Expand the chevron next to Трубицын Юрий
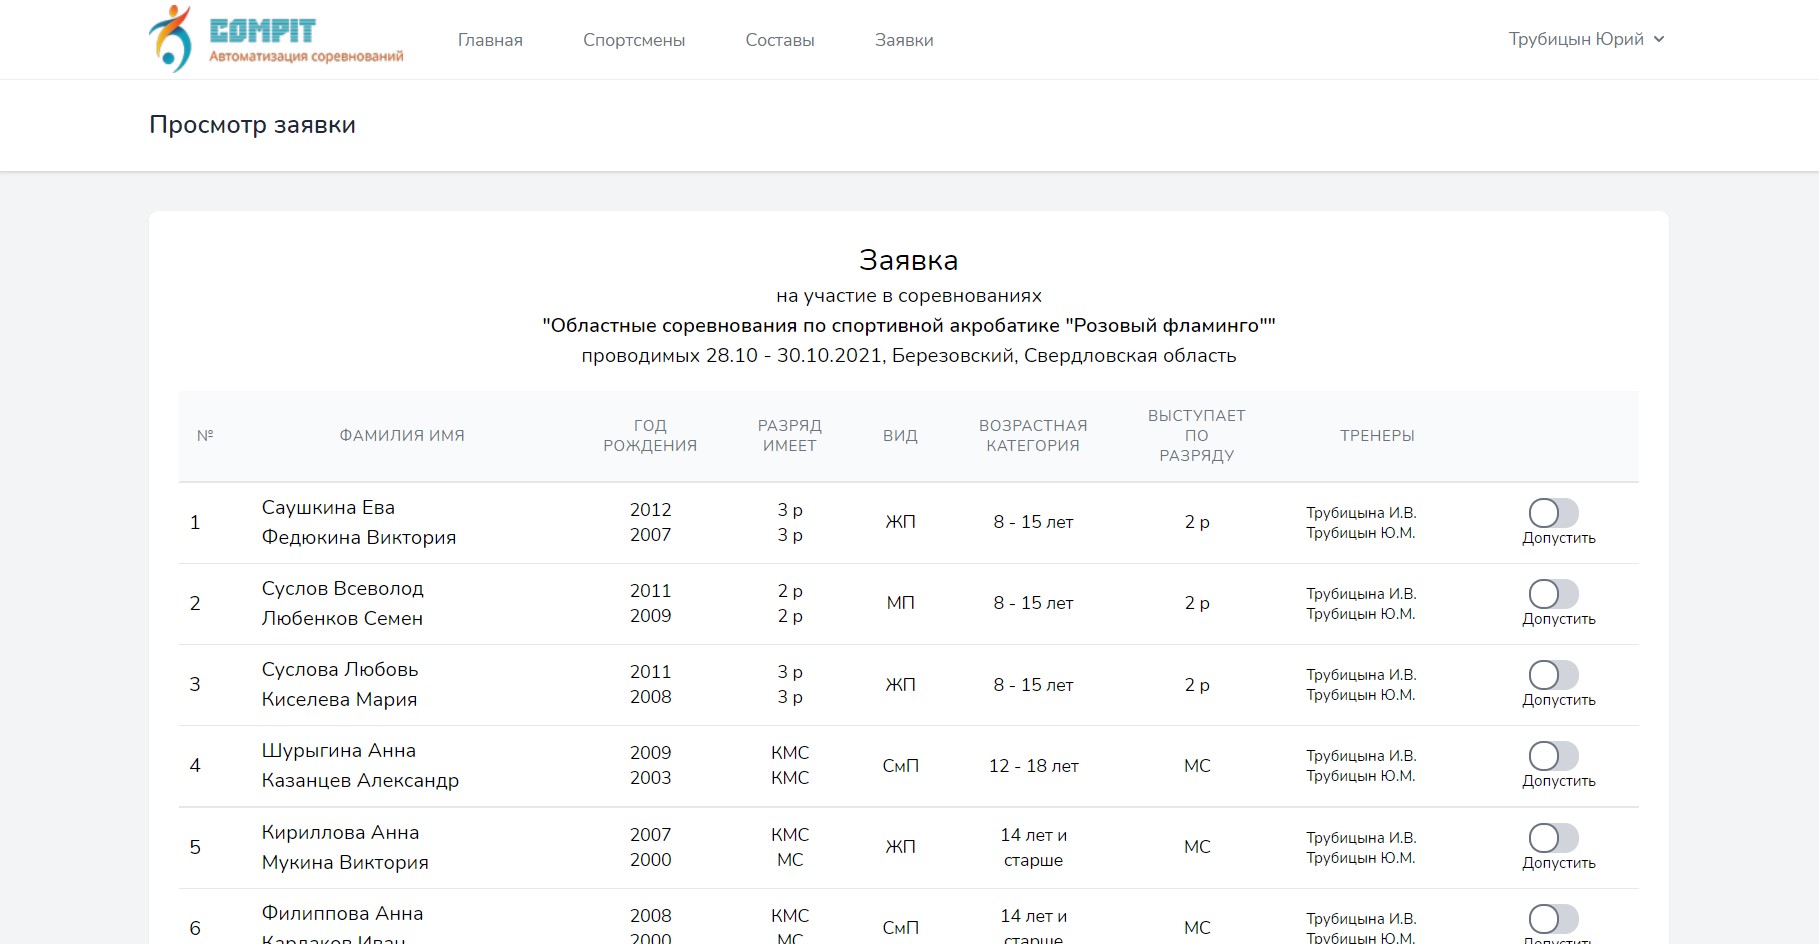 [1660, 39]
